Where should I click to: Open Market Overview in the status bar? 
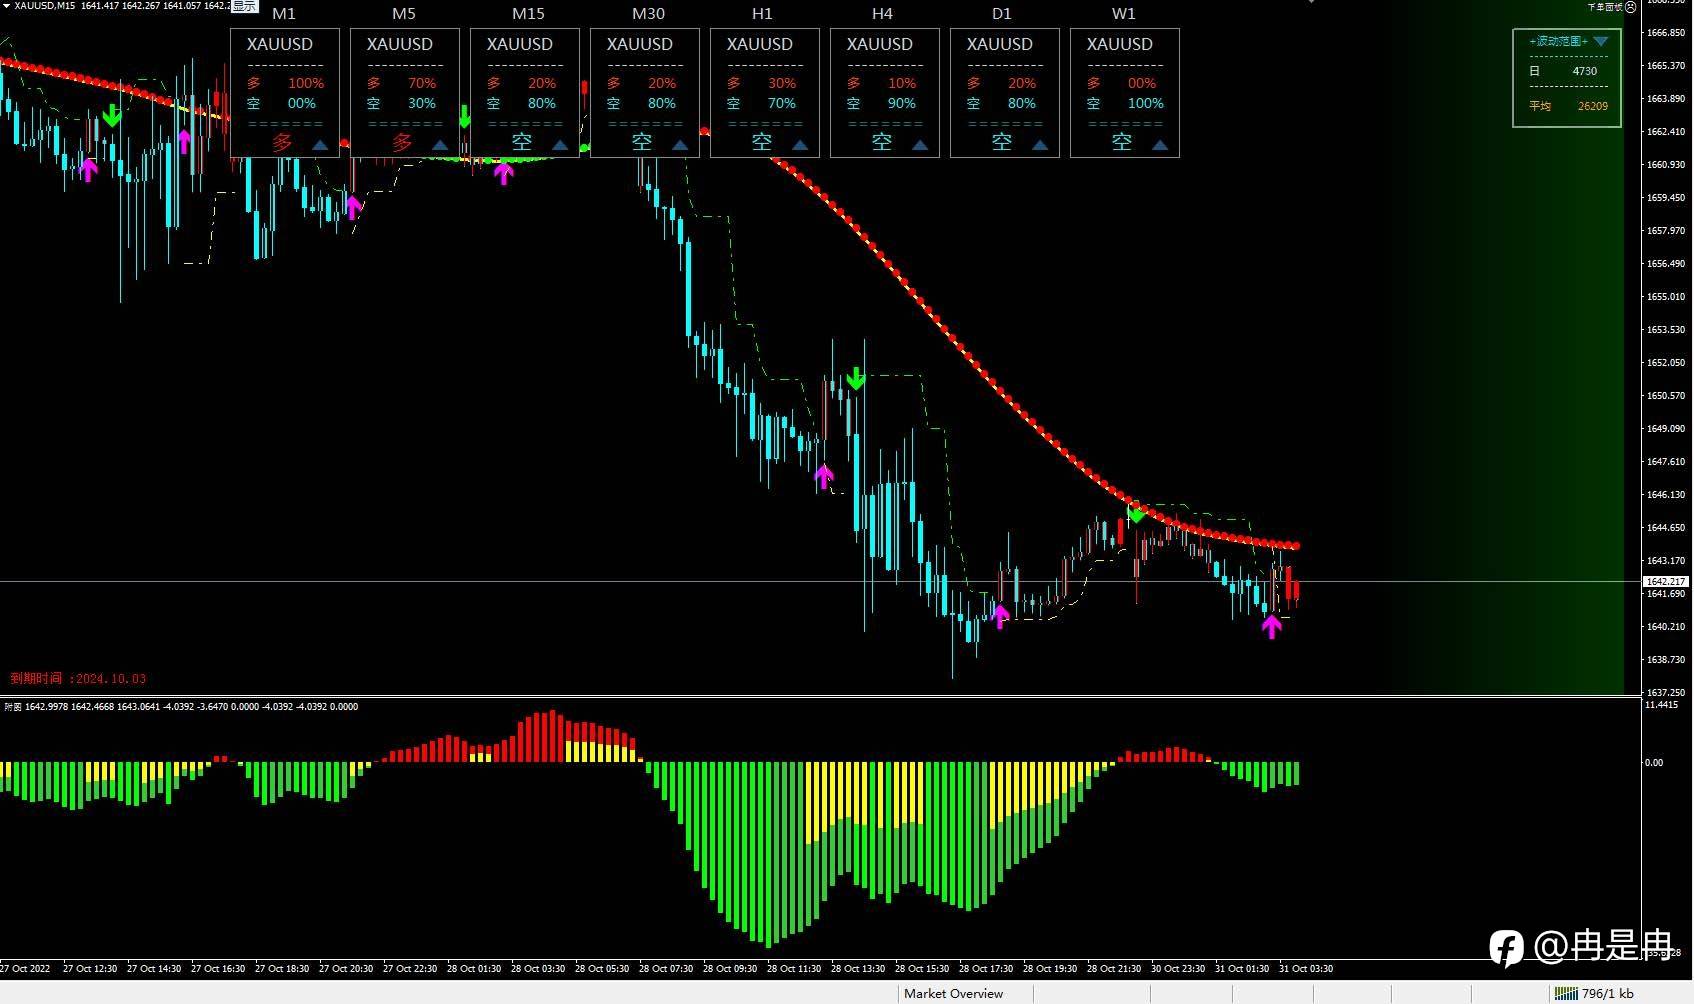pyautogui.click(x=954, y=993)
